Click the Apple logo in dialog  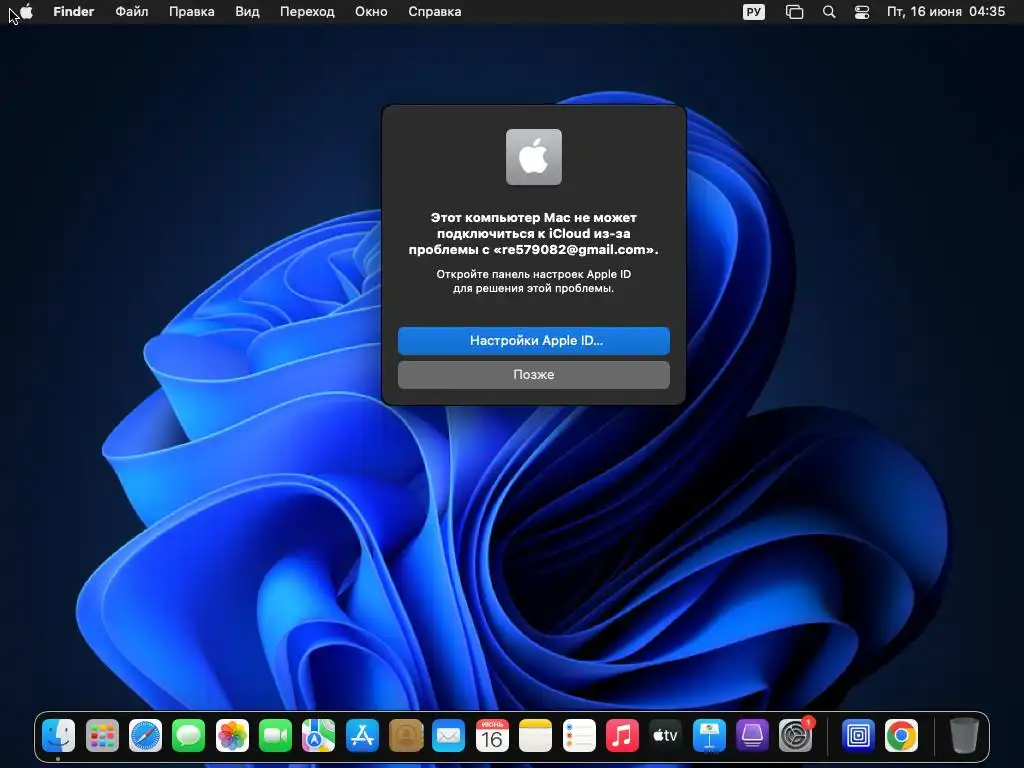click(534, 157)
